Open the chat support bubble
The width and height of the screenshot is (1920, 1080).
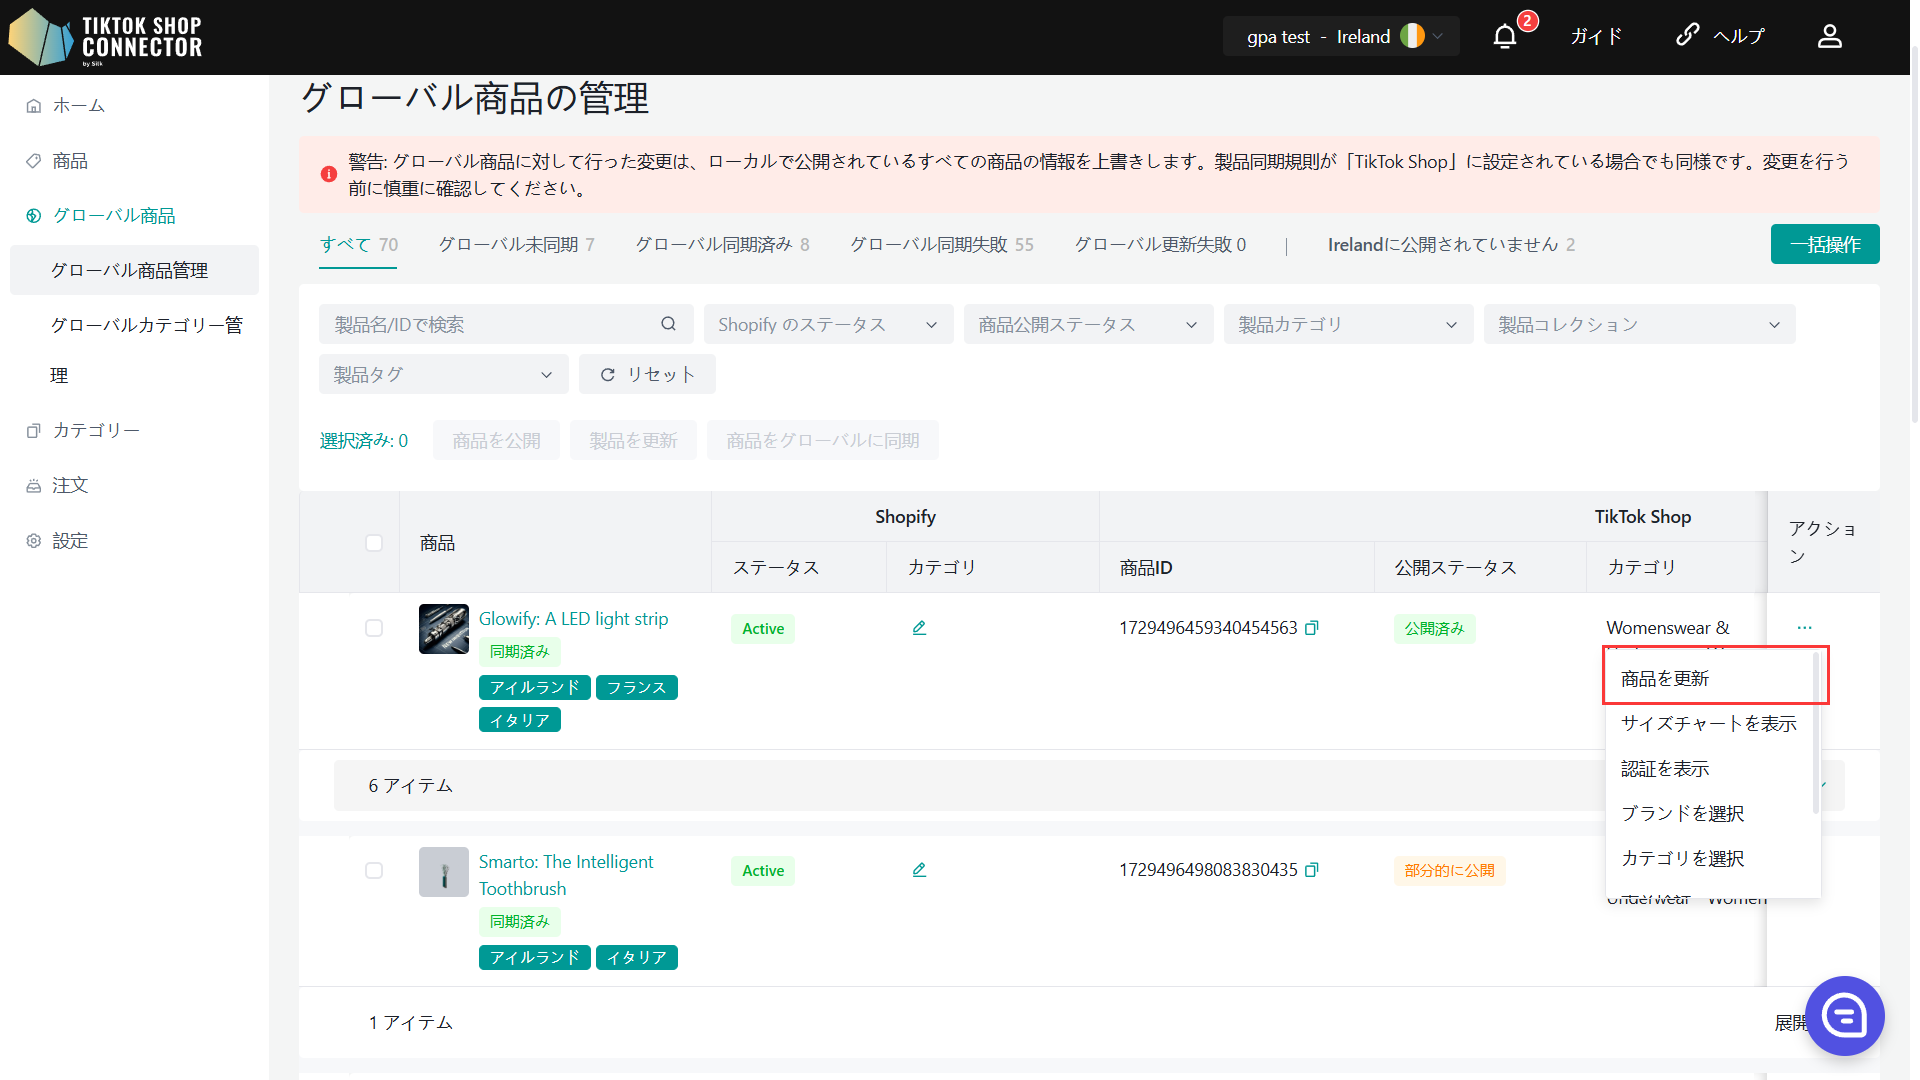[1844, 1016]
